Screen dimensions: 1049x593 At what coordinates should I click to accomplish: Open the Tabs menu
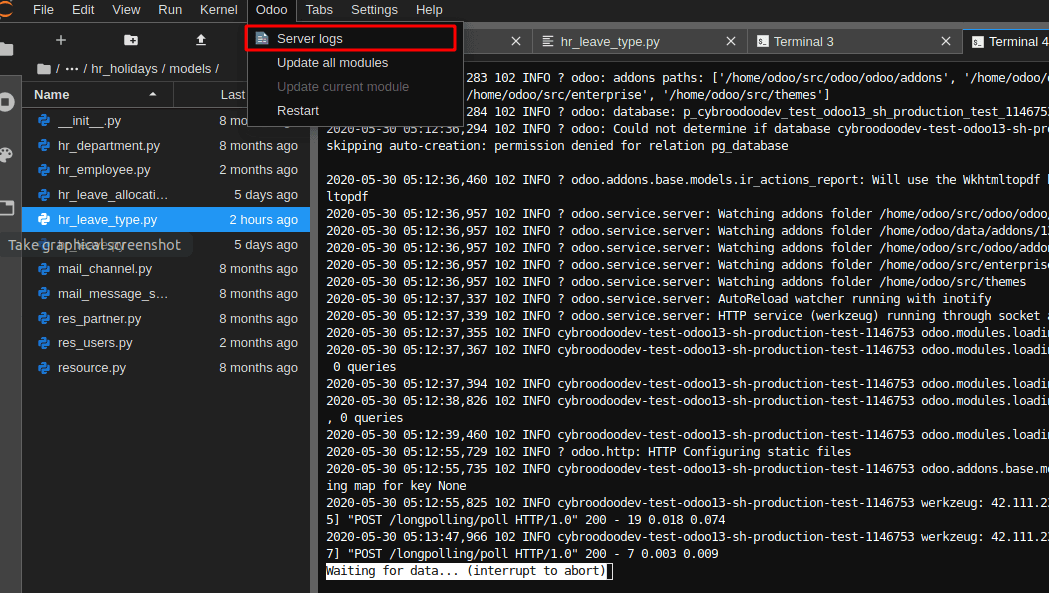pos(319,10)
